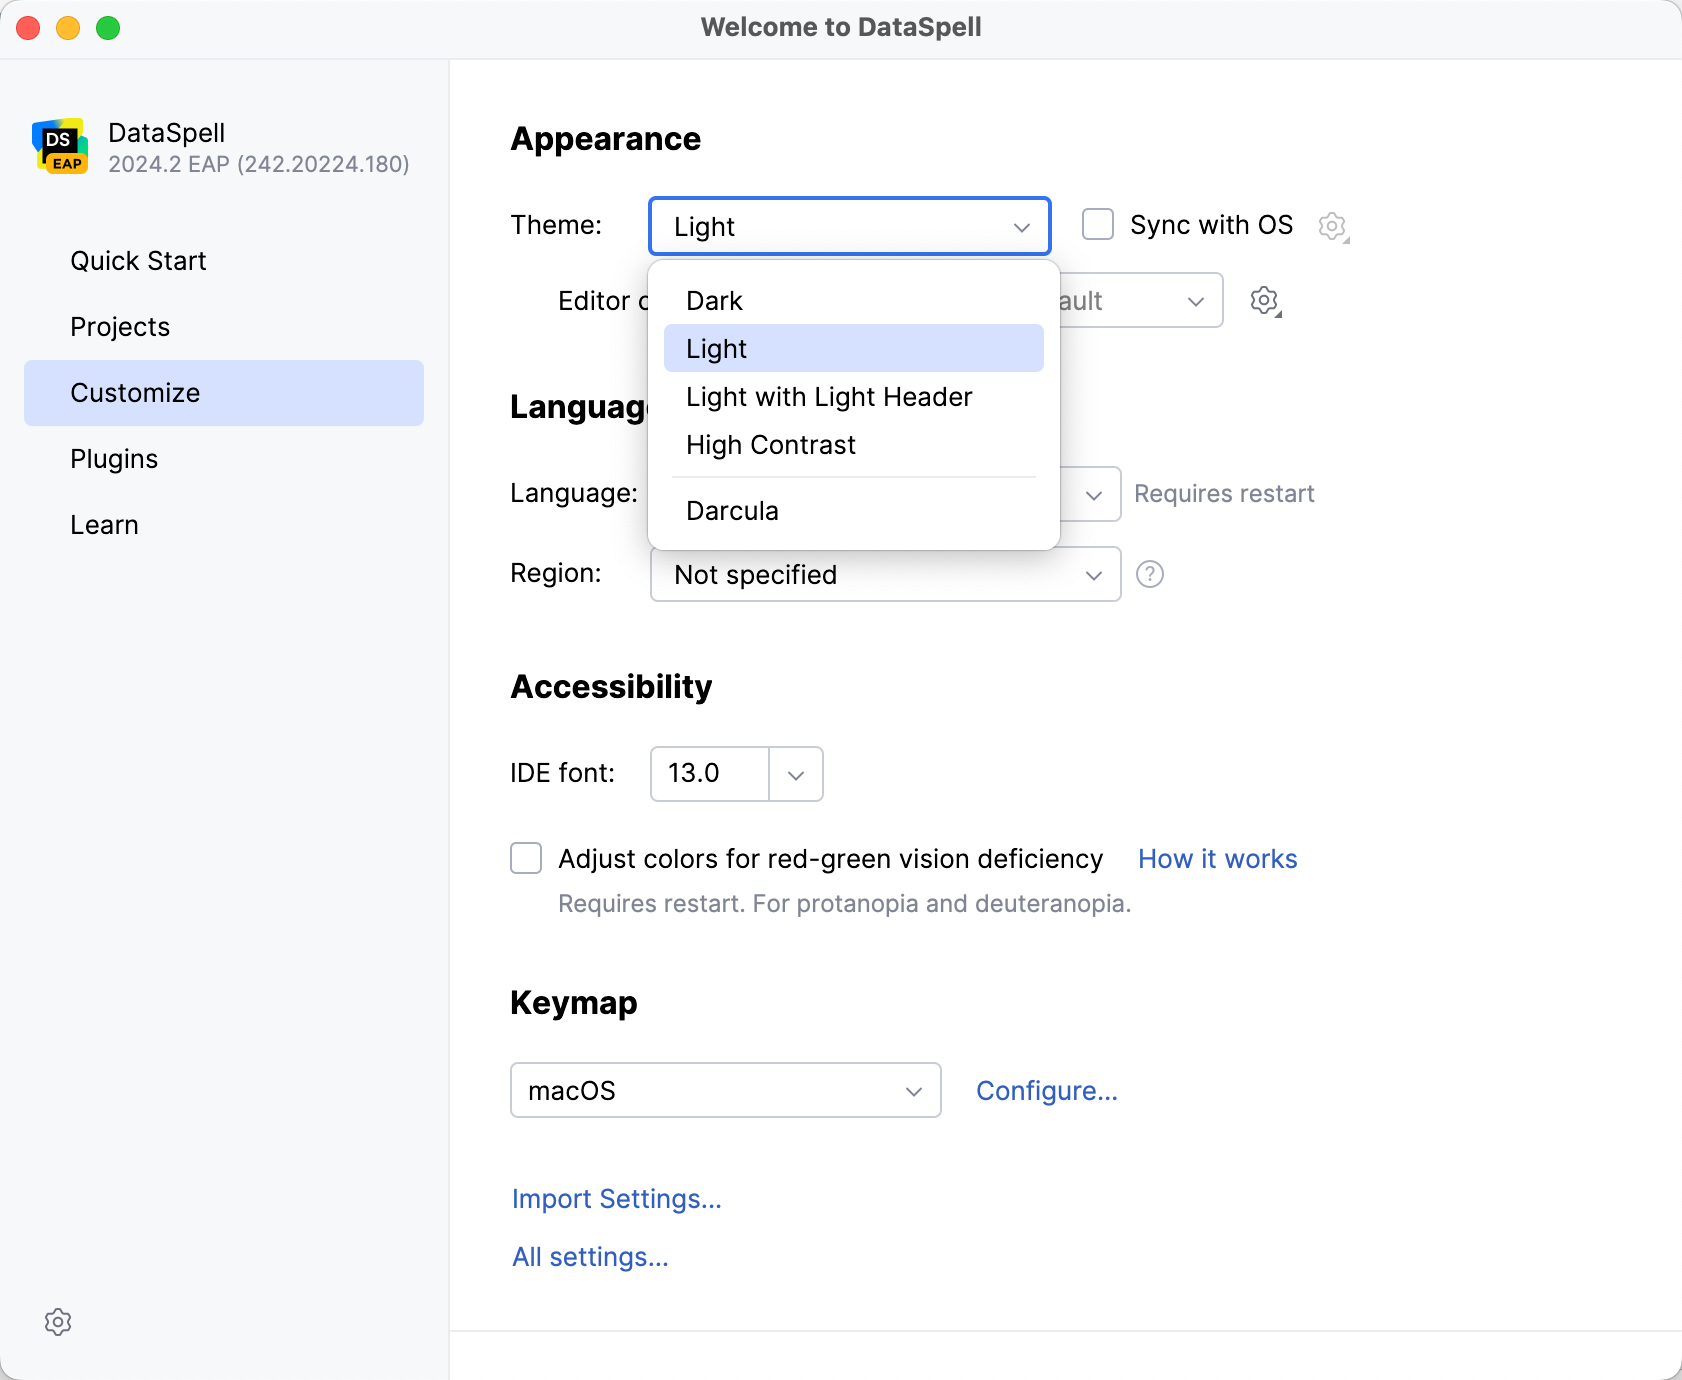Enable Sync with OS

[1098, 224]
